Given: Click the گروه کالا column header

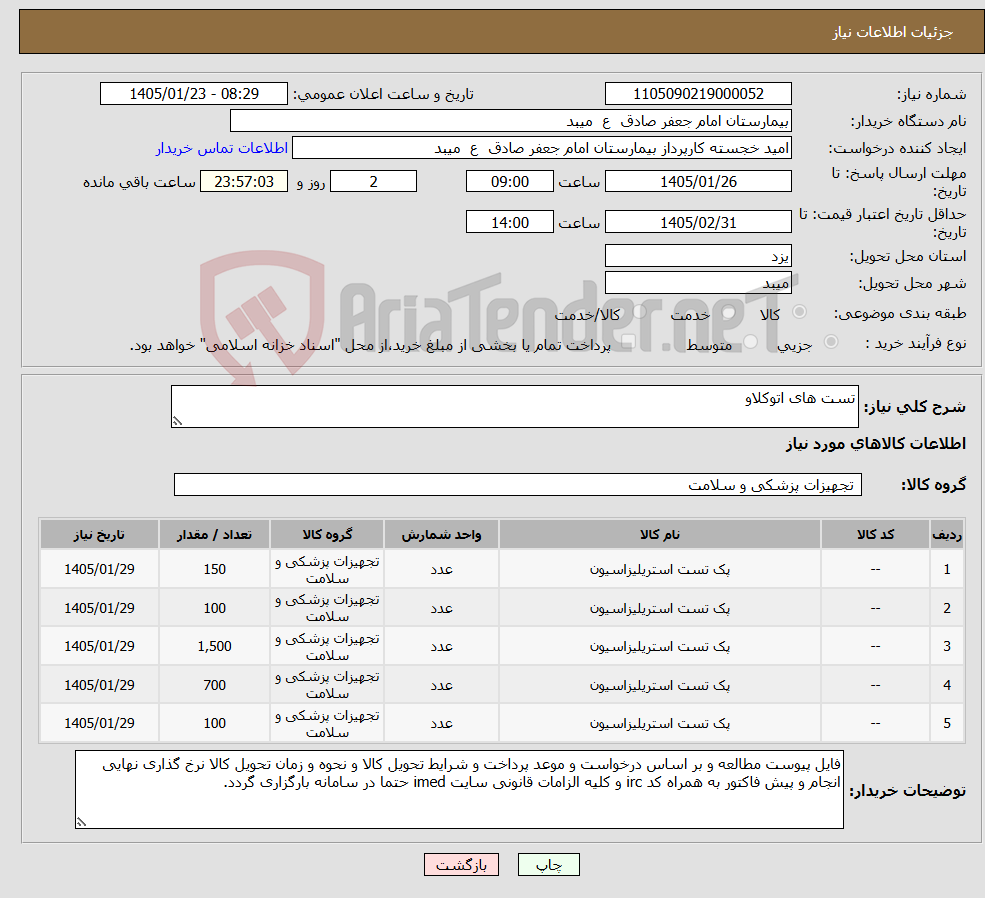Looking at the screenshot, I should pyautogui.click(x=327, y=534).
